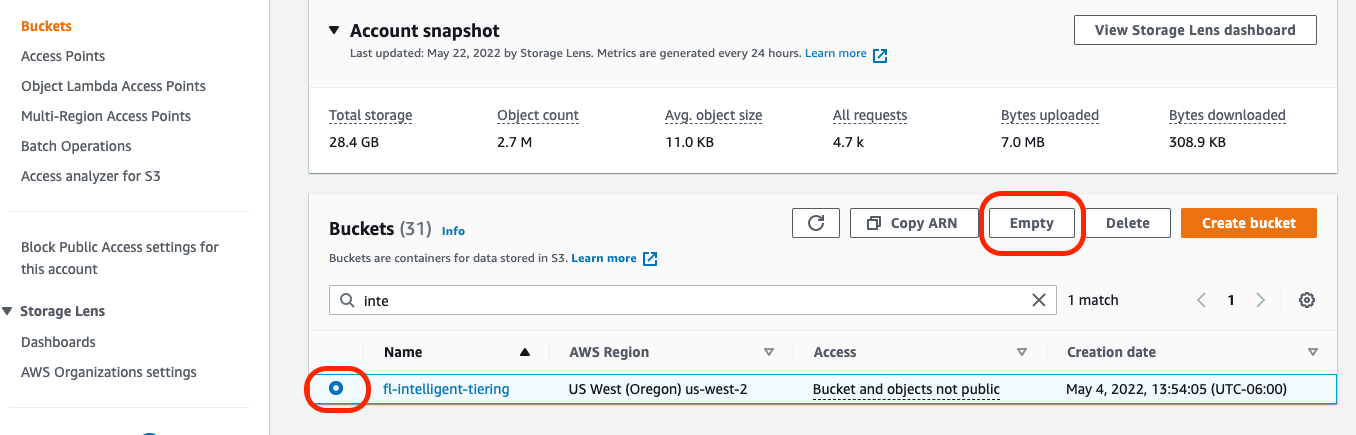Click external link icon beside Account snapshot Learn more
The image size is (1356, 435).
[880, 55]
